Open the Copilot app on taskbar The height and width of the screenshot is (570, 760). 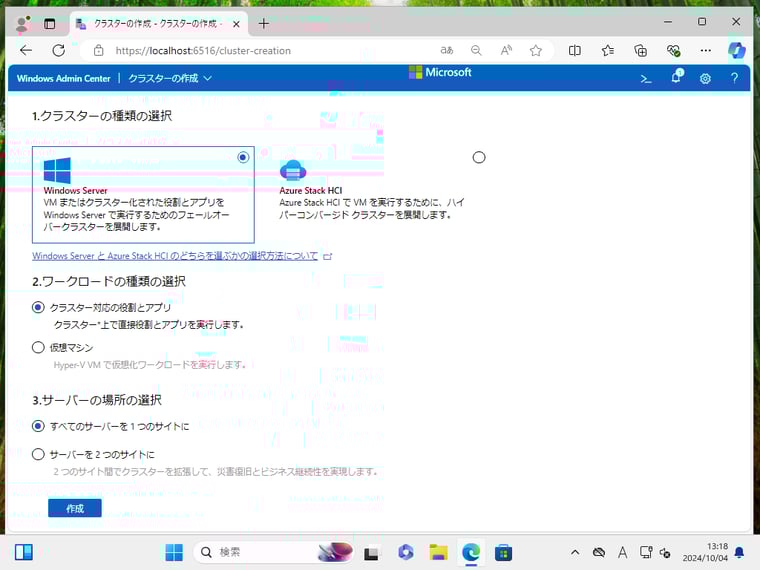[406, 552]
